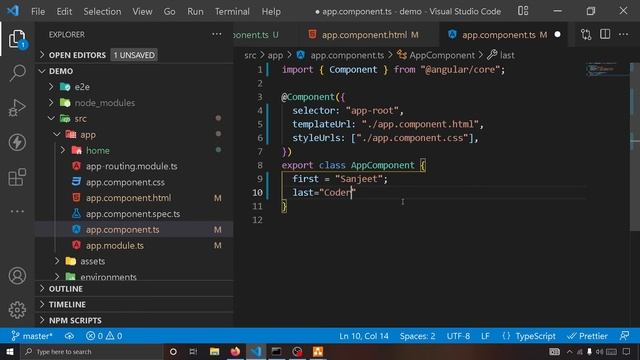
Task: Click the Windows taskbar search box
Action: tap(92, 351)
